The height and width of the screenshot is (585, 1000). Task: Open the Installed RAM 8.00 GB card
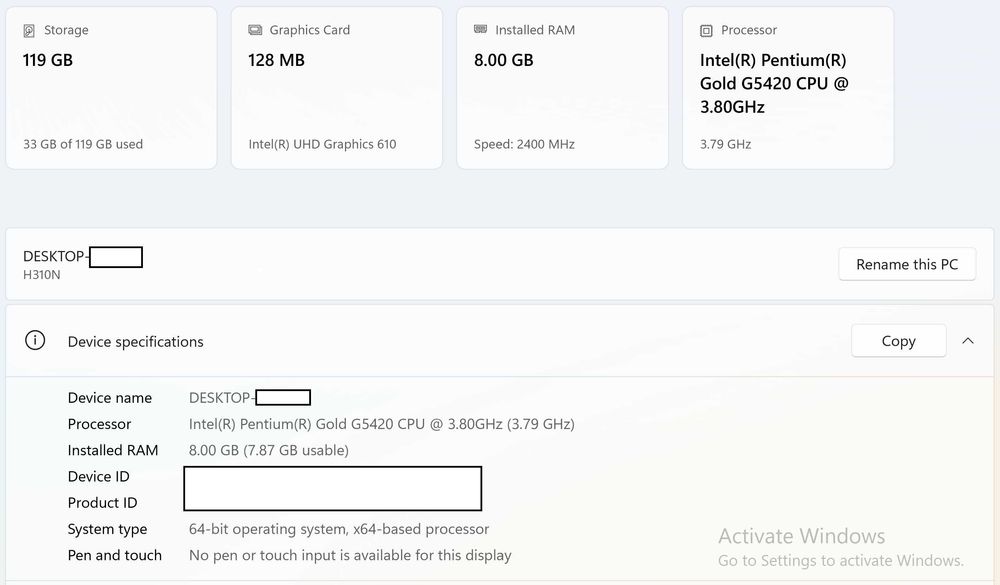(x=562, y=89)
